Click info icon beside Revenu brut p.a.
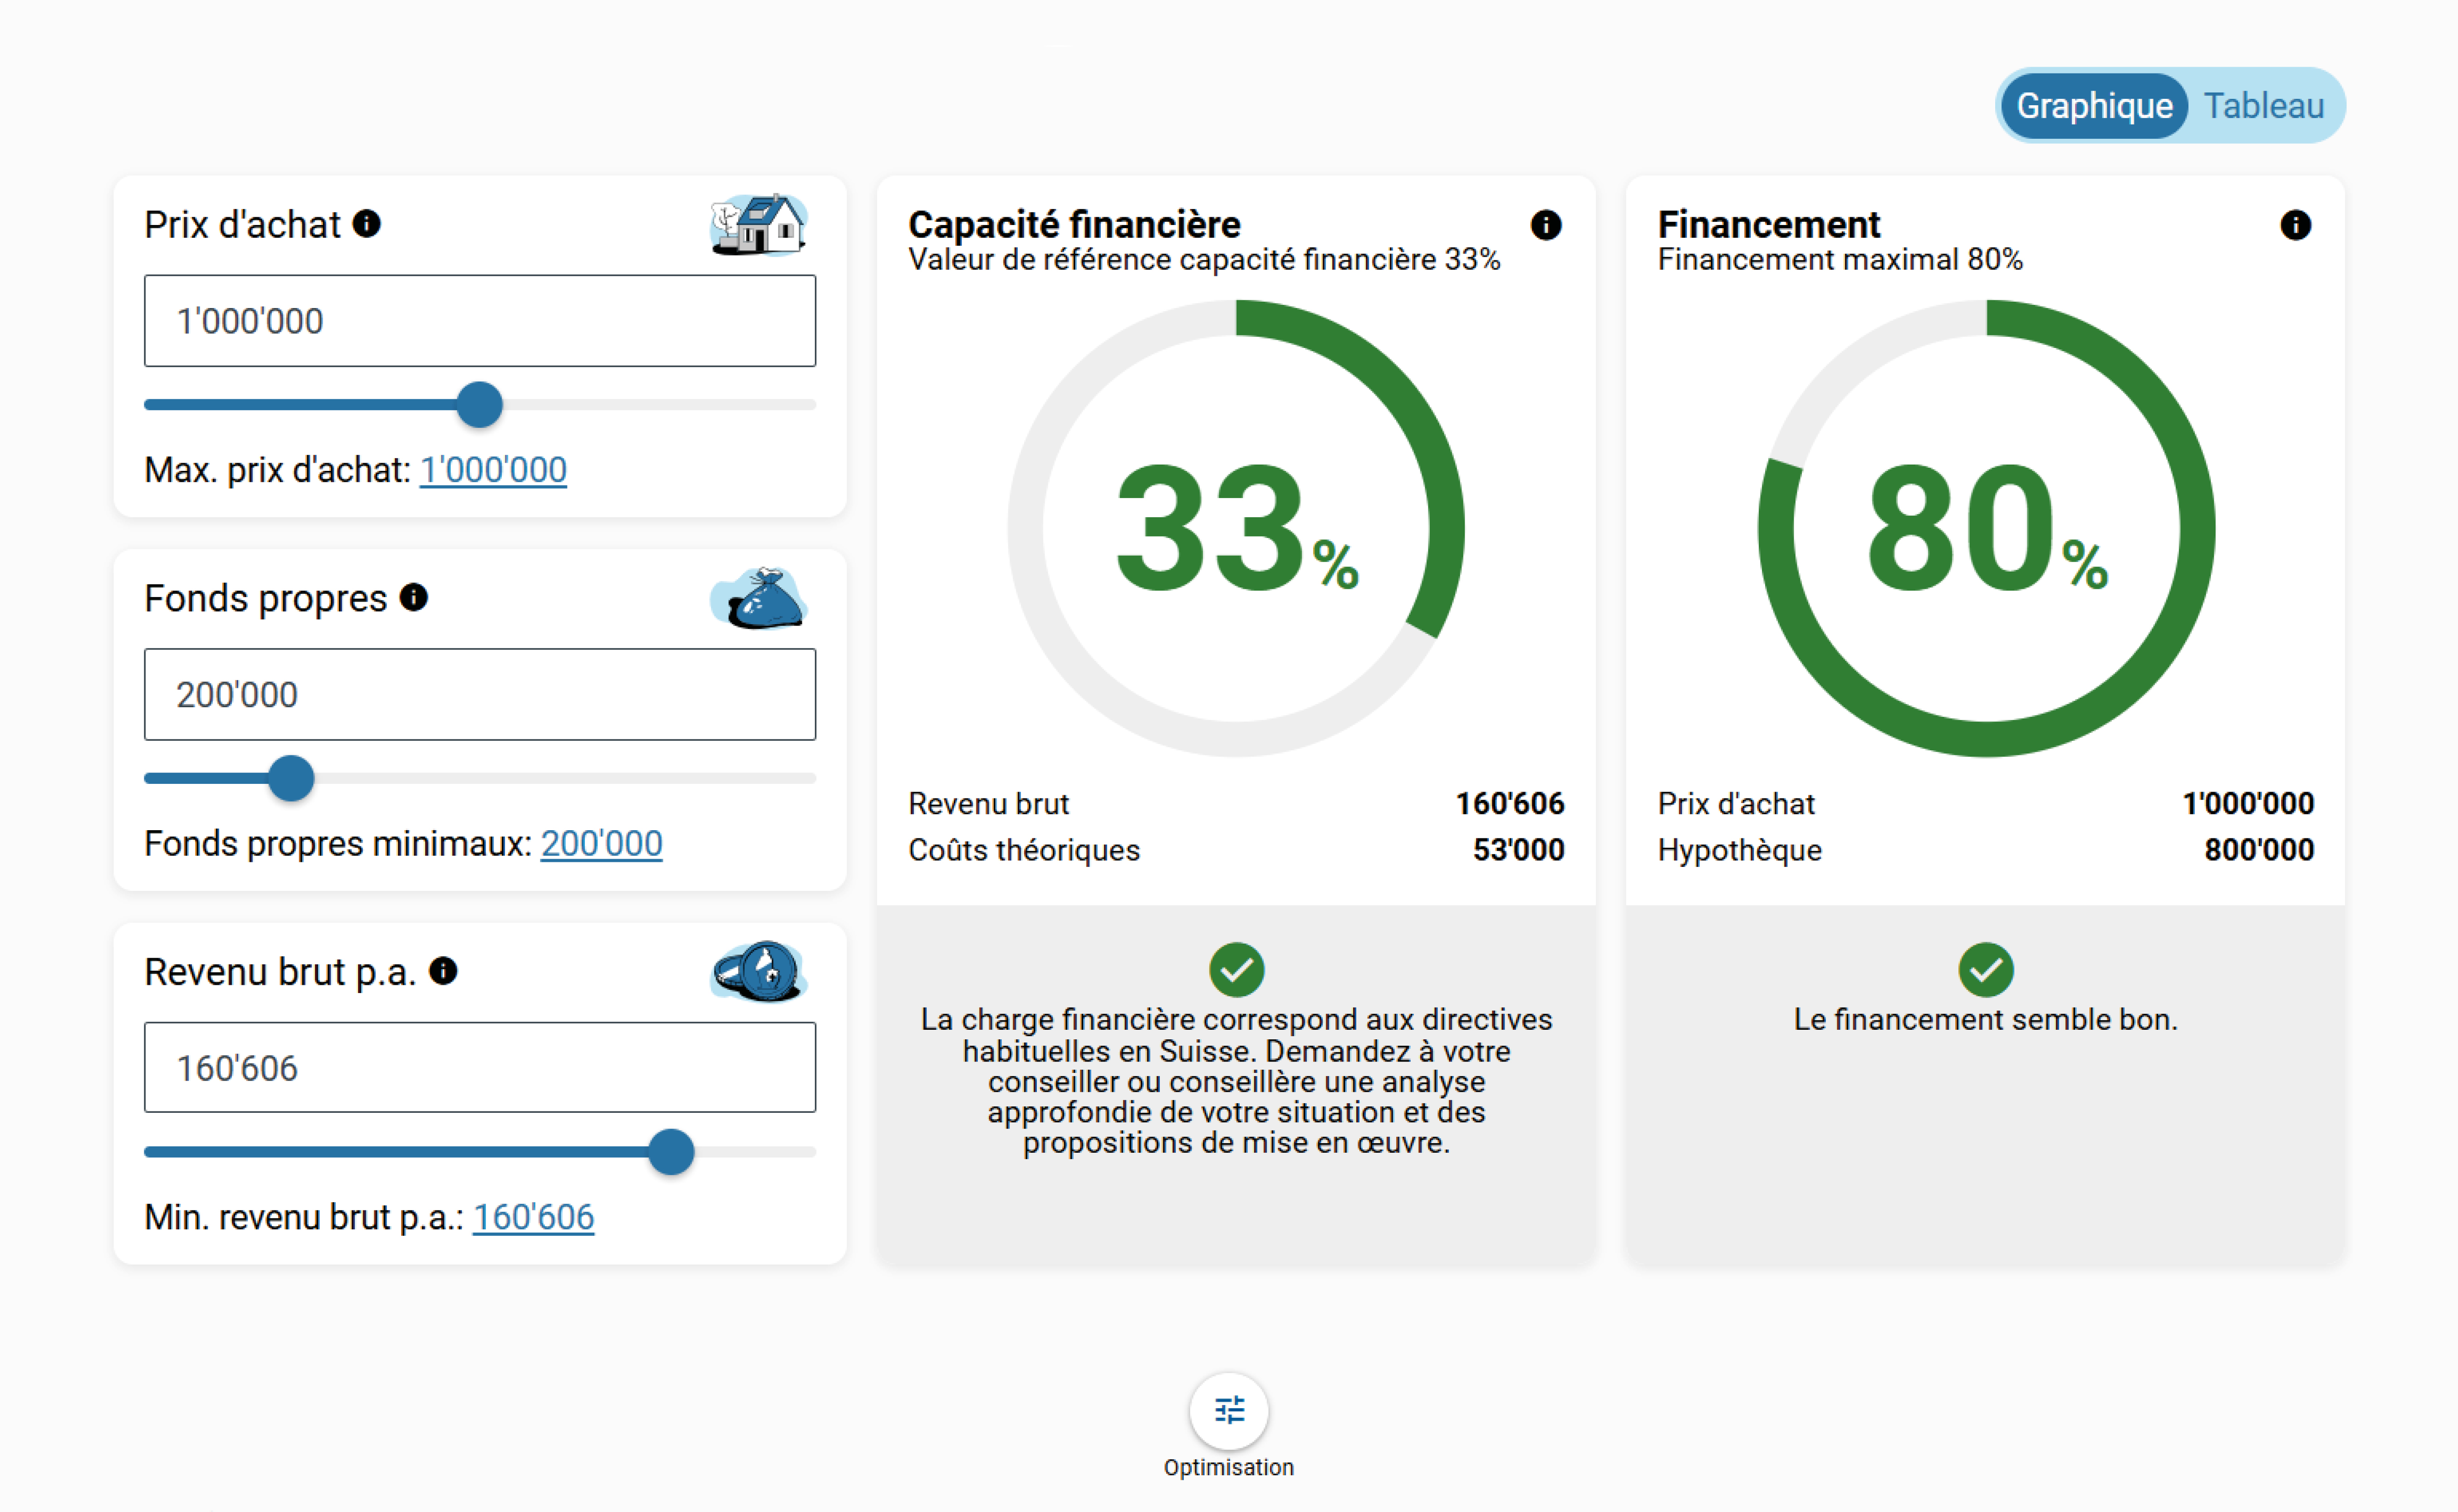The width and height of the screenshot is (2458, 1512). pyautogui.click(x=443, y=970)
